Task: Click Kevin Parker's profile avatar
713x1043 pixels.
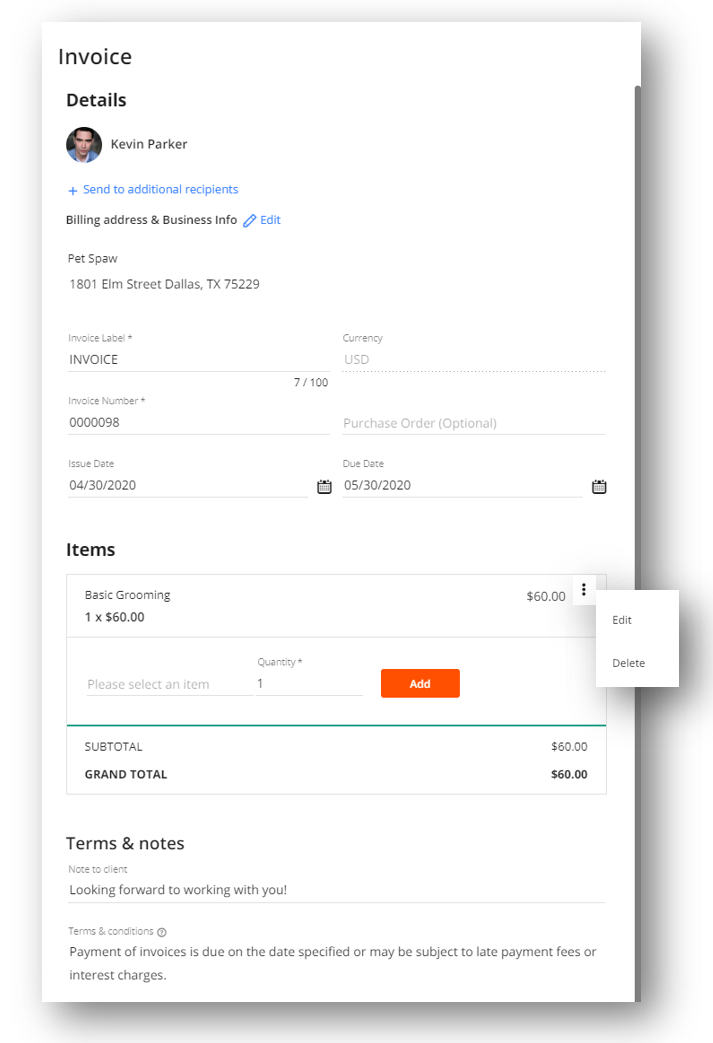Action: pyautogui.click(x=84, y=144)
